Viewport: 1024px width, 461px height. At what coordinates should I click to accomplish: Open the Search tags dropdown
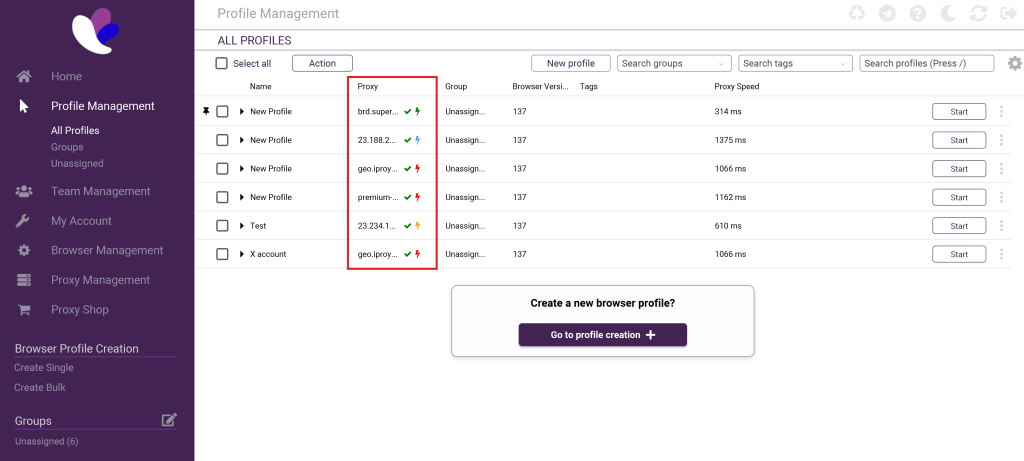(x=794, y=63)
